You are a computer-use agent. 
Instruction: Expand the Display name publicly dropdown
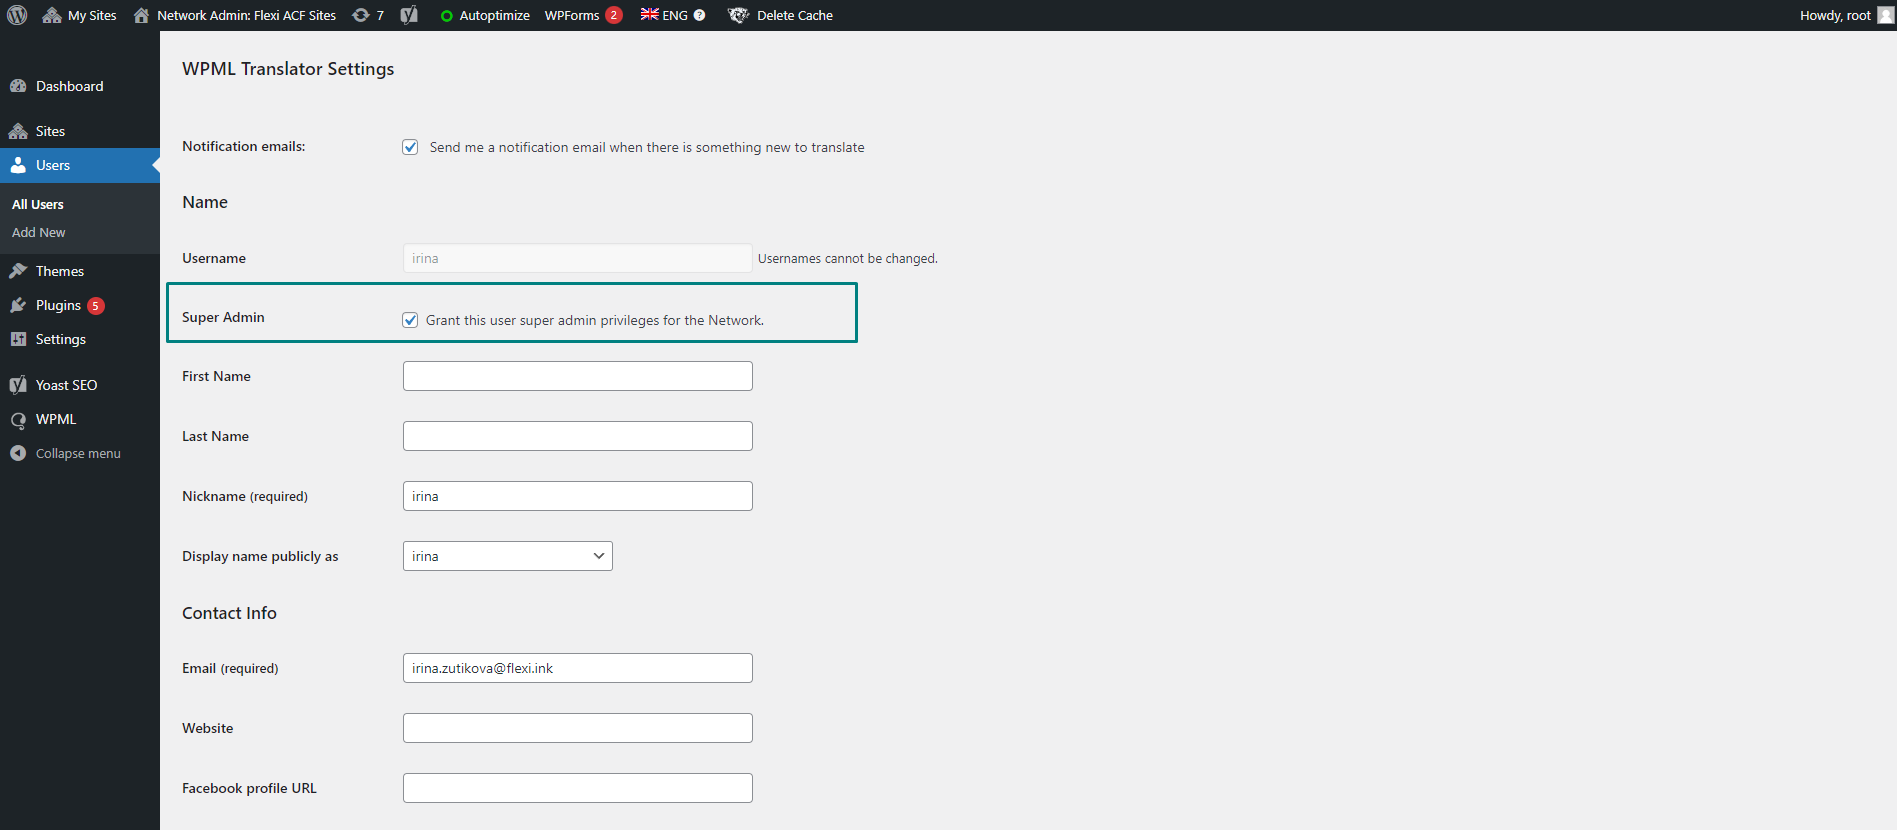507,556
